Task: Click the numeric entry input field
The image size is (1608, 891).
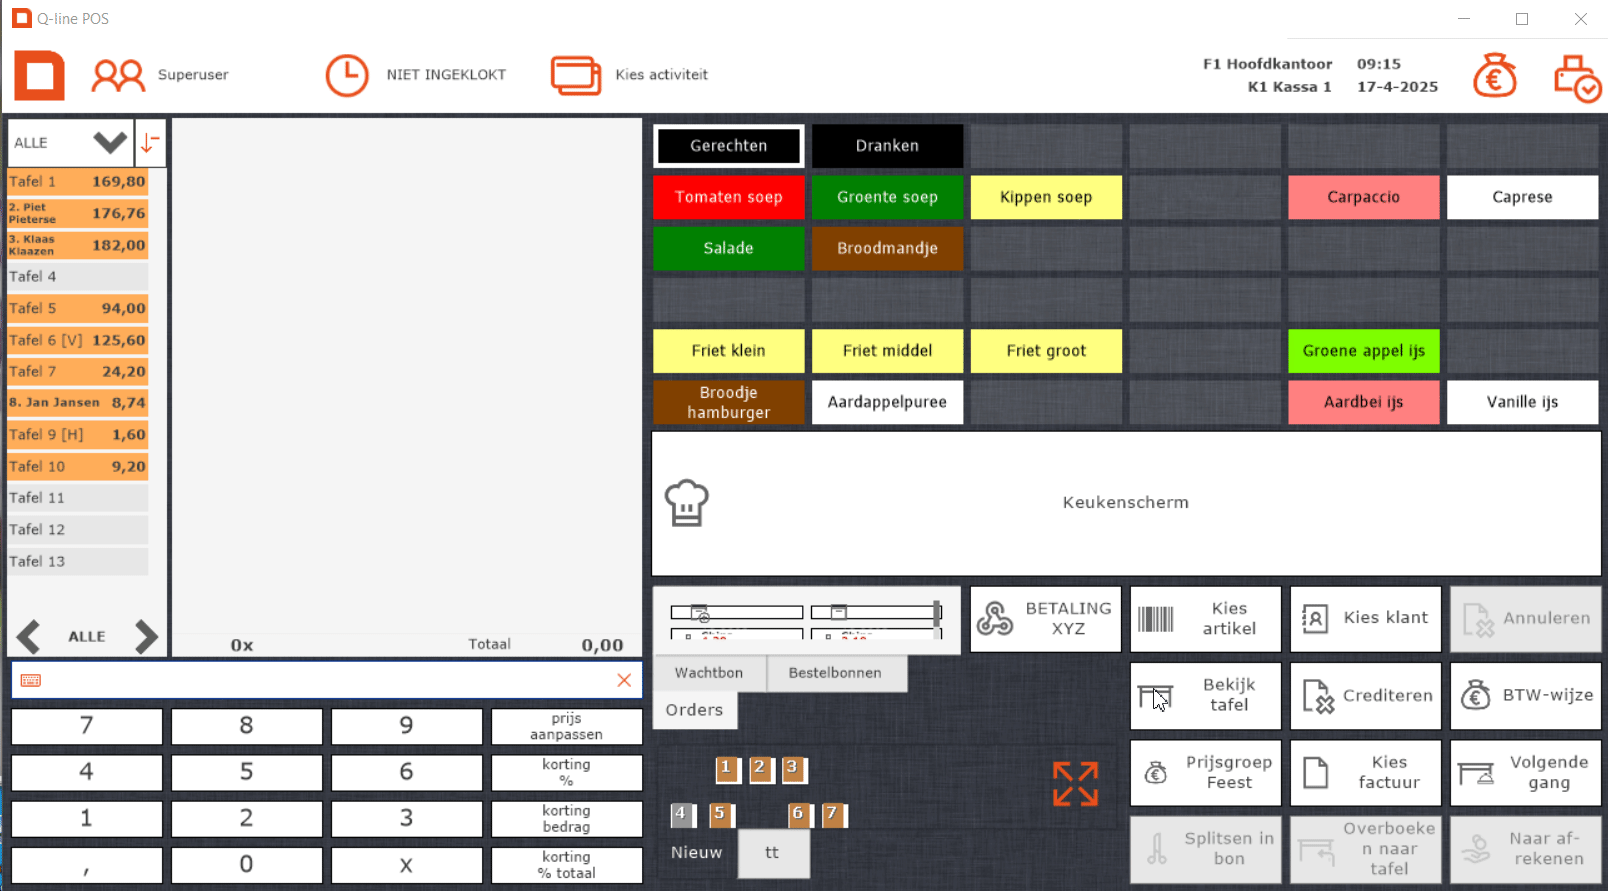Action: [320, 680]
